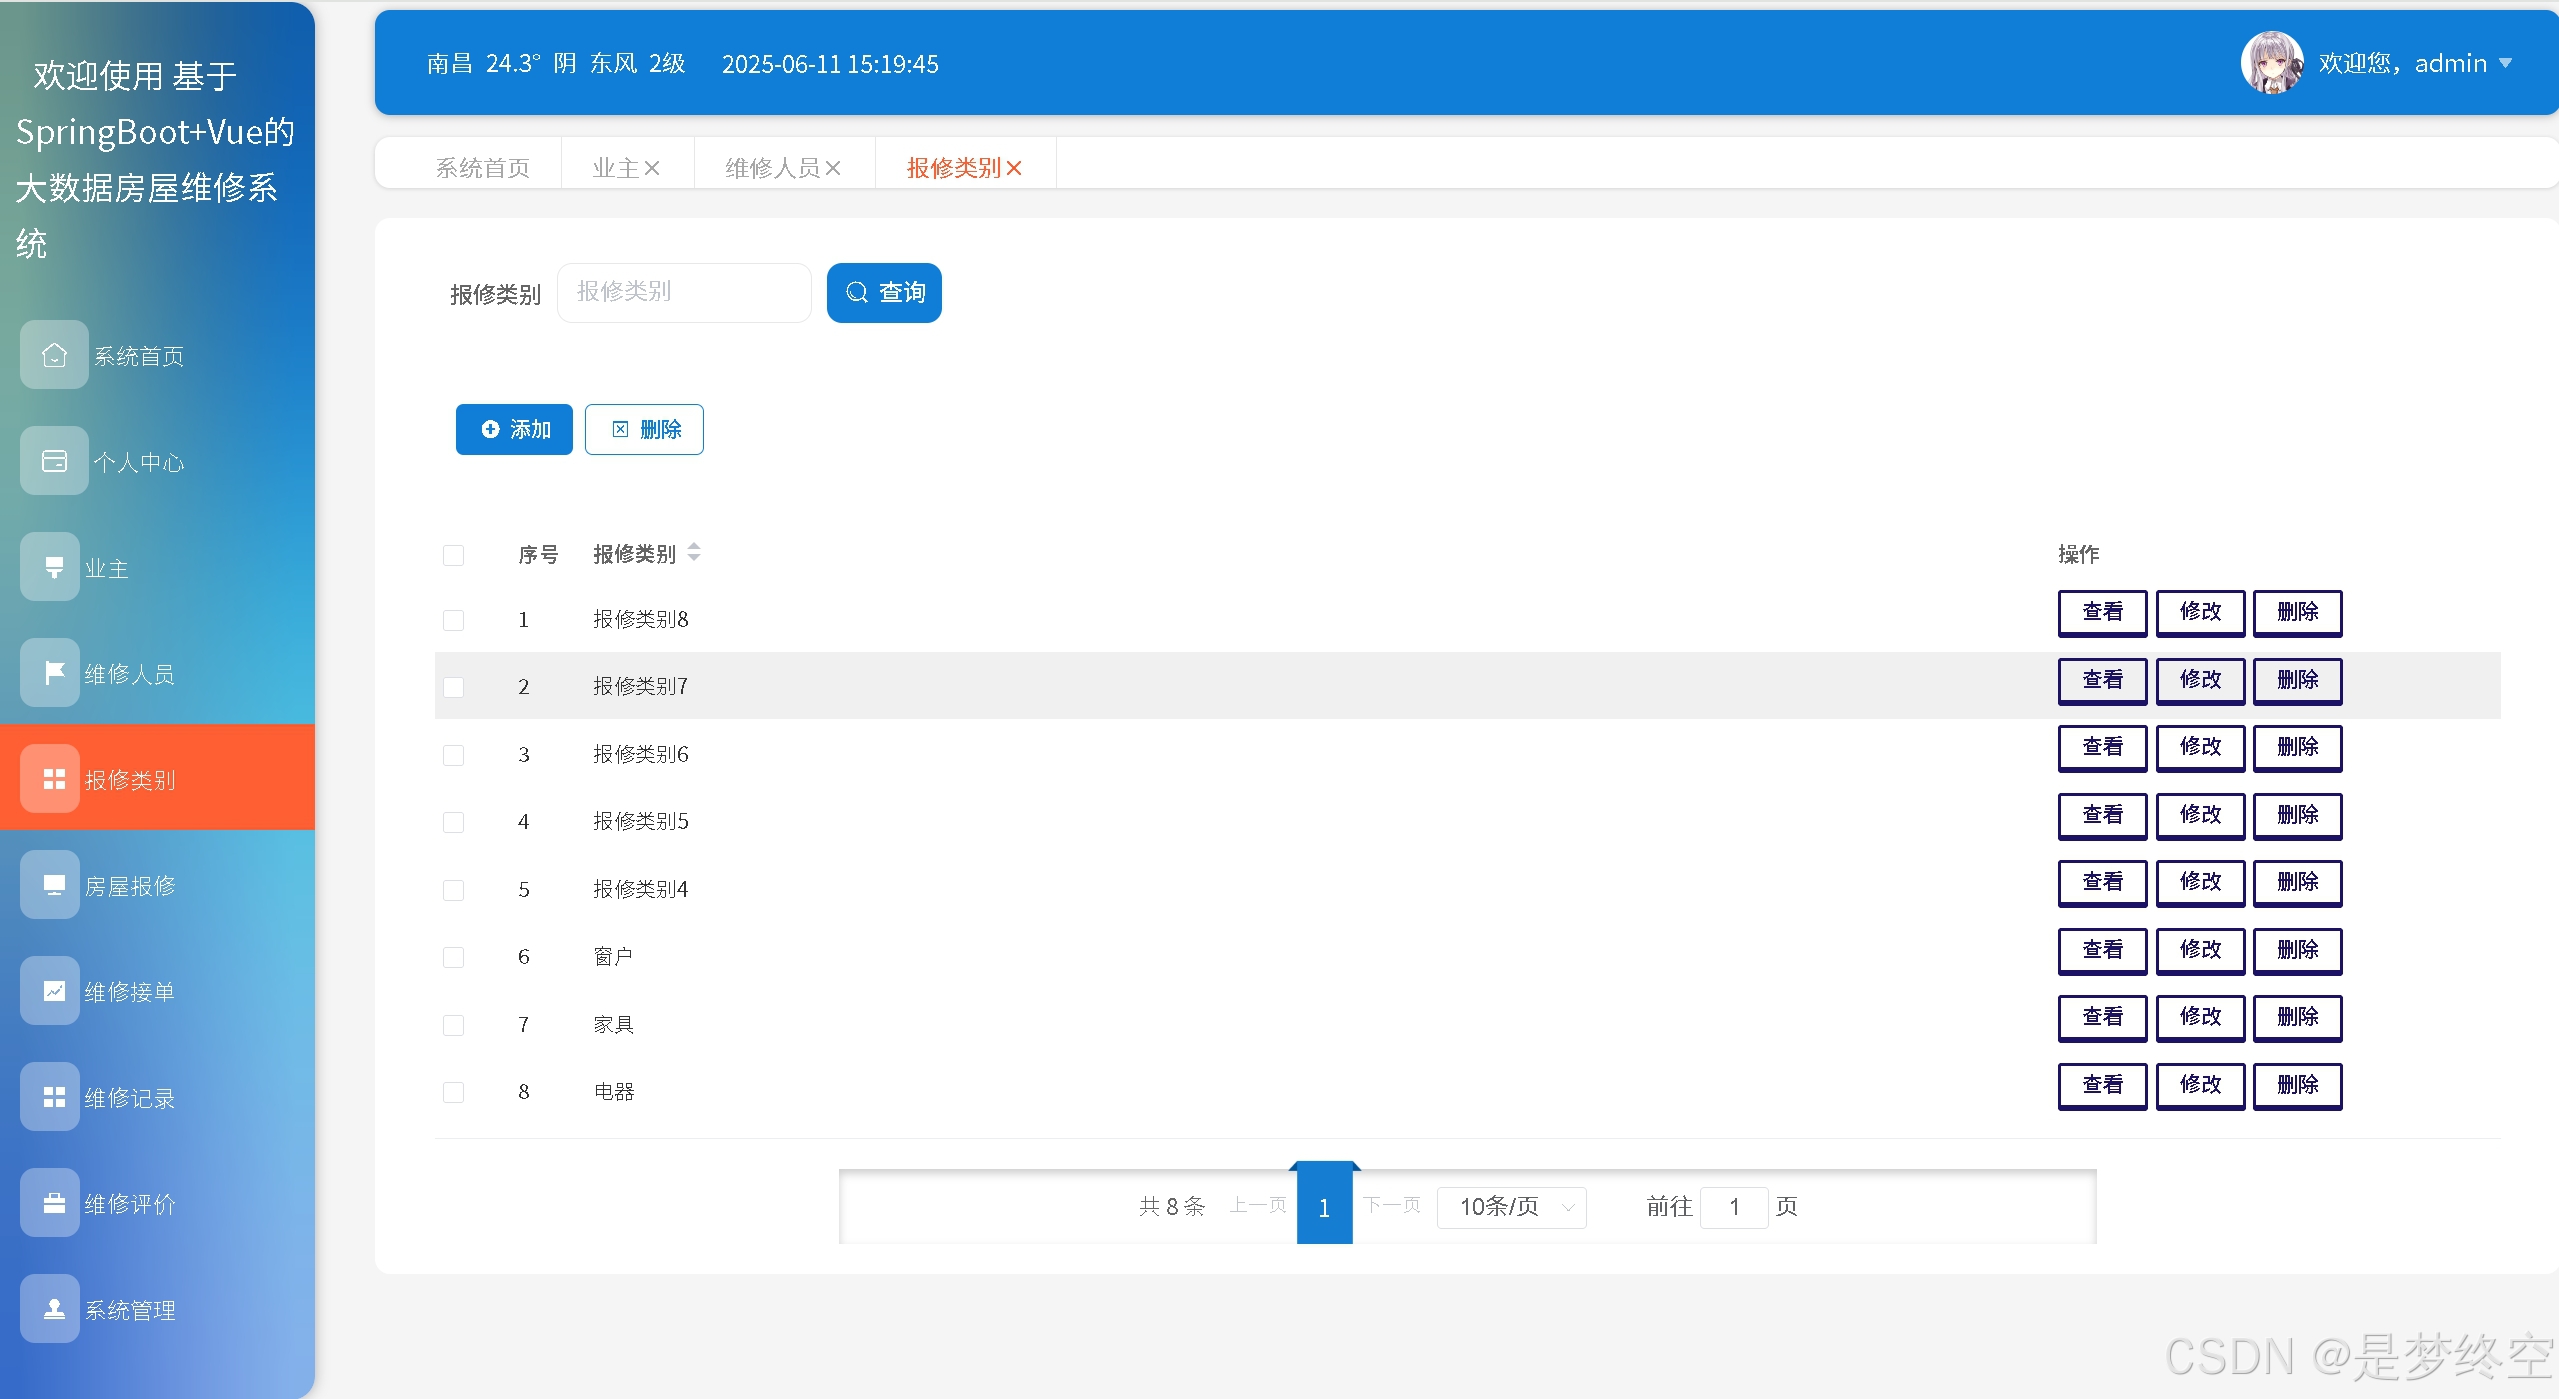
Task: Click into the 报修类别 search field
Action: pyautogui.click(x=684, y=292)
